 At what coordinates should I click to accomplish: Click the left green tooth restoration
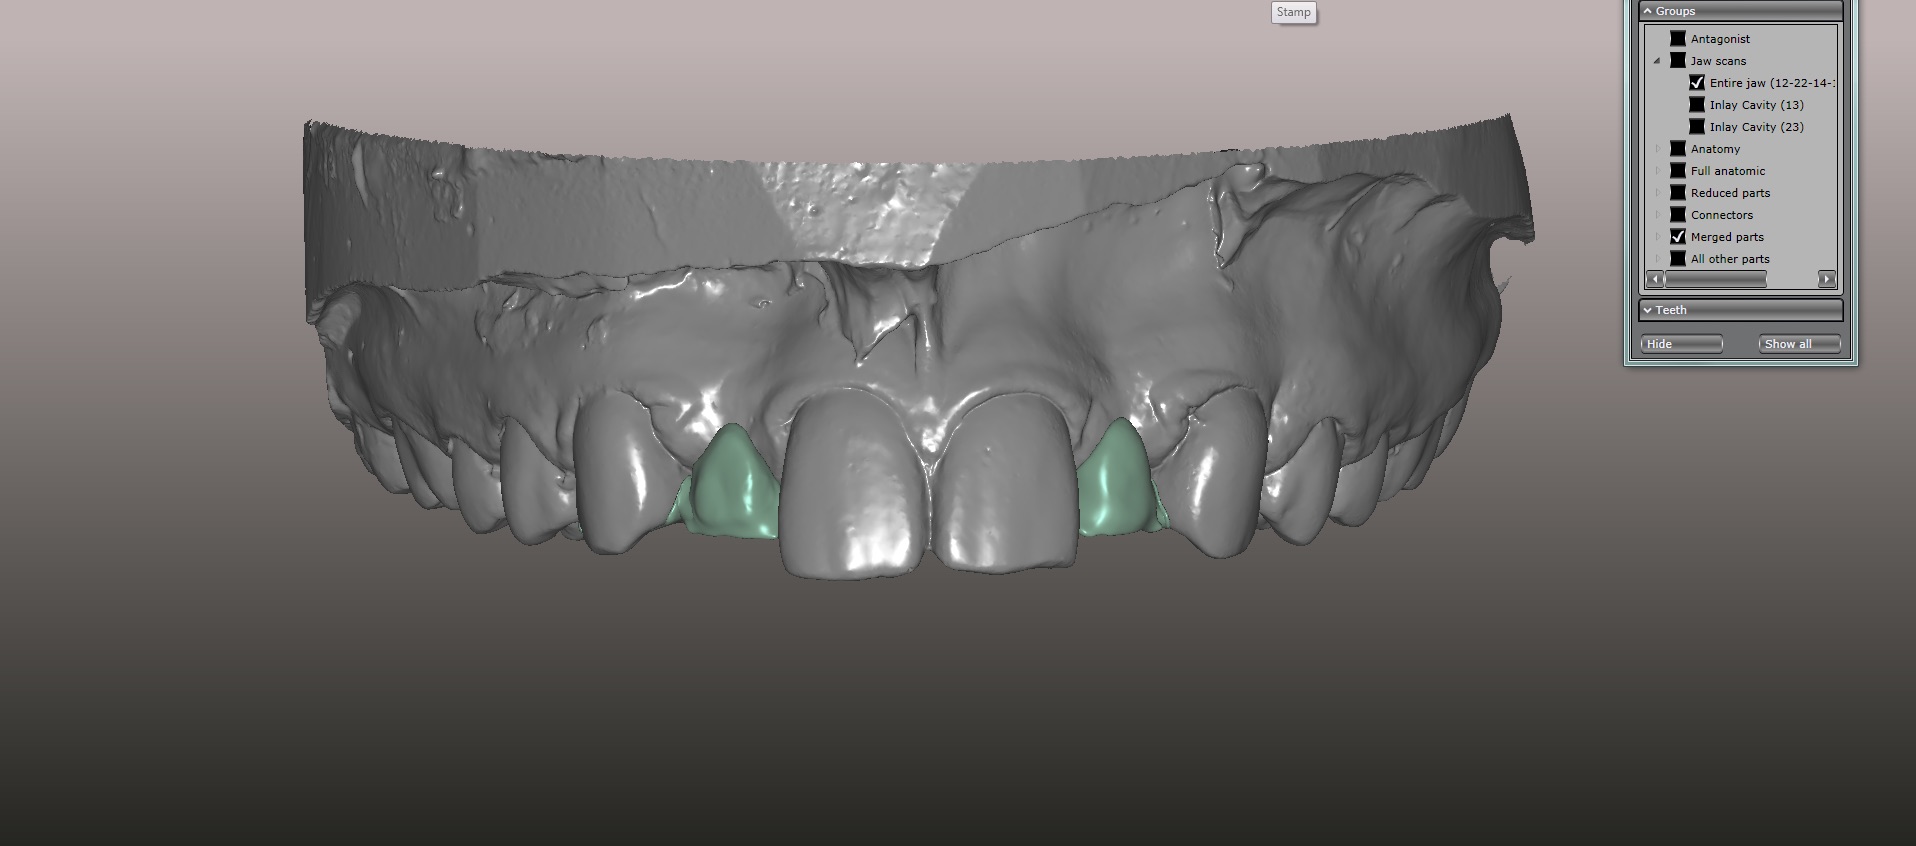click(733, 485)
